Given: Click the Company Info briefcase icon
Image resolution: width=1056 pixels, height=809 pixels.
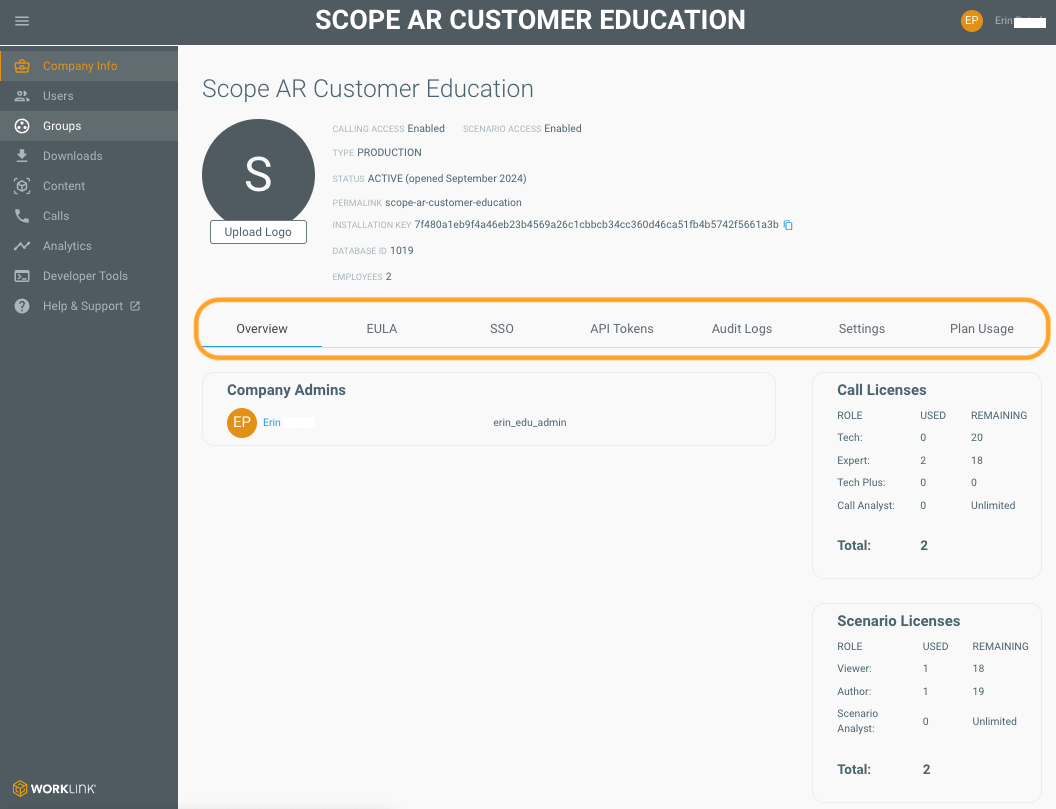Looking at the screenshot, I should pos(22,66).
